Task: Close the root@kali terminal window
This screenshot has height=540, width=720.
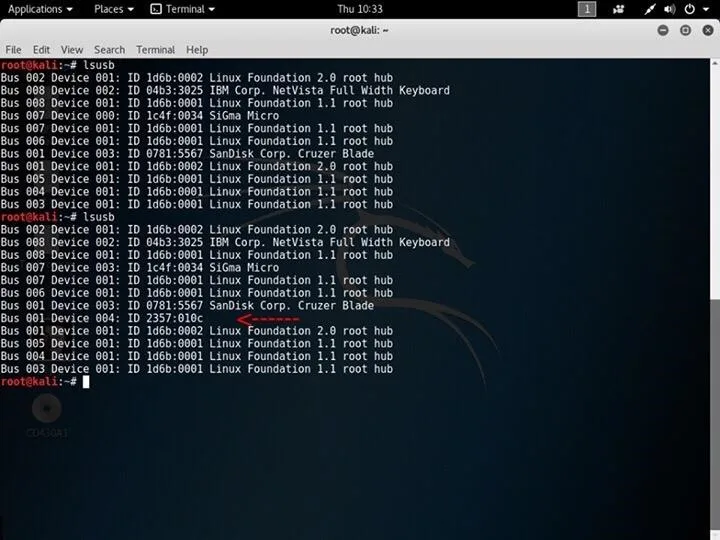Action: click(x=705, y=30)
